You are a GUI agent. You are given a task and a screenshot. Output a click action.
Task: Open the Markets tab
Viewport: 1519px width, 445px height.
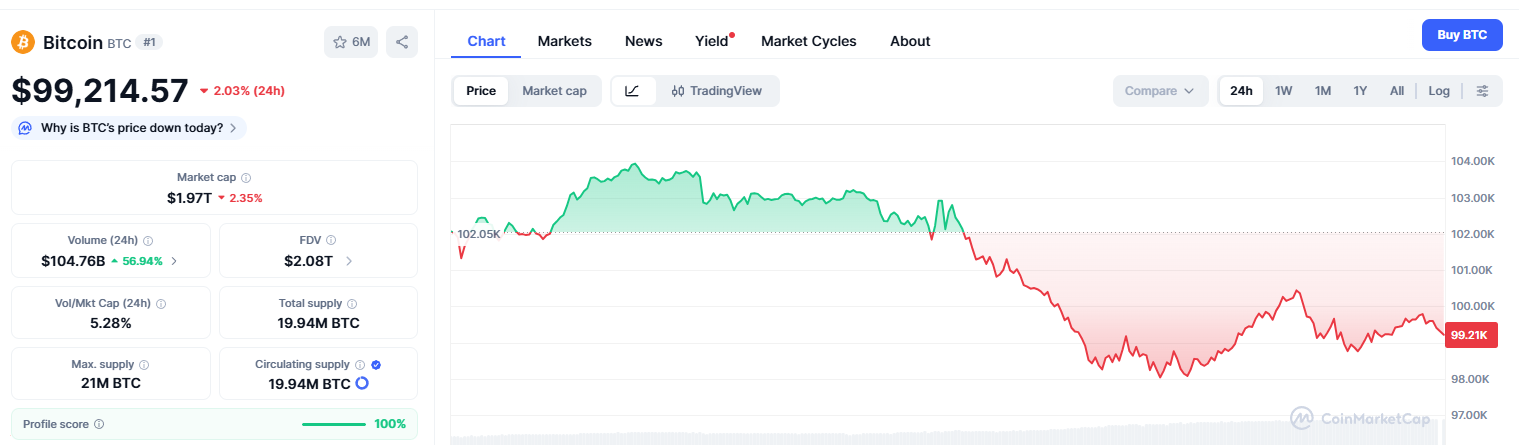pyautogui.click(x=565, y=41)
